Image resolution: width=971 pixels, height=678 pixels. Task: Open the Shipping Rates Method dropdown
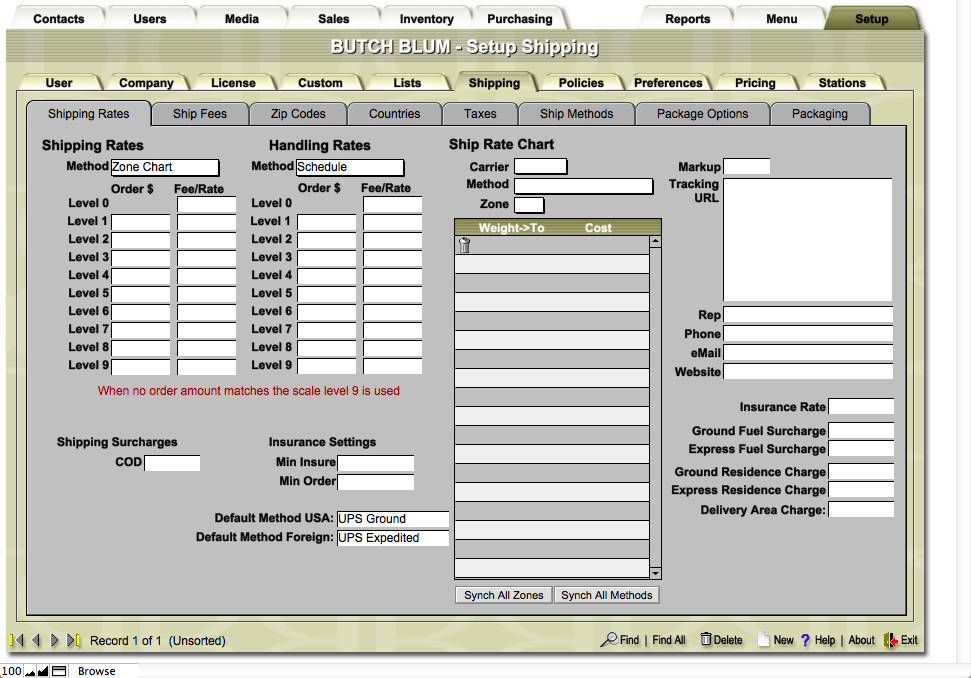164,167
